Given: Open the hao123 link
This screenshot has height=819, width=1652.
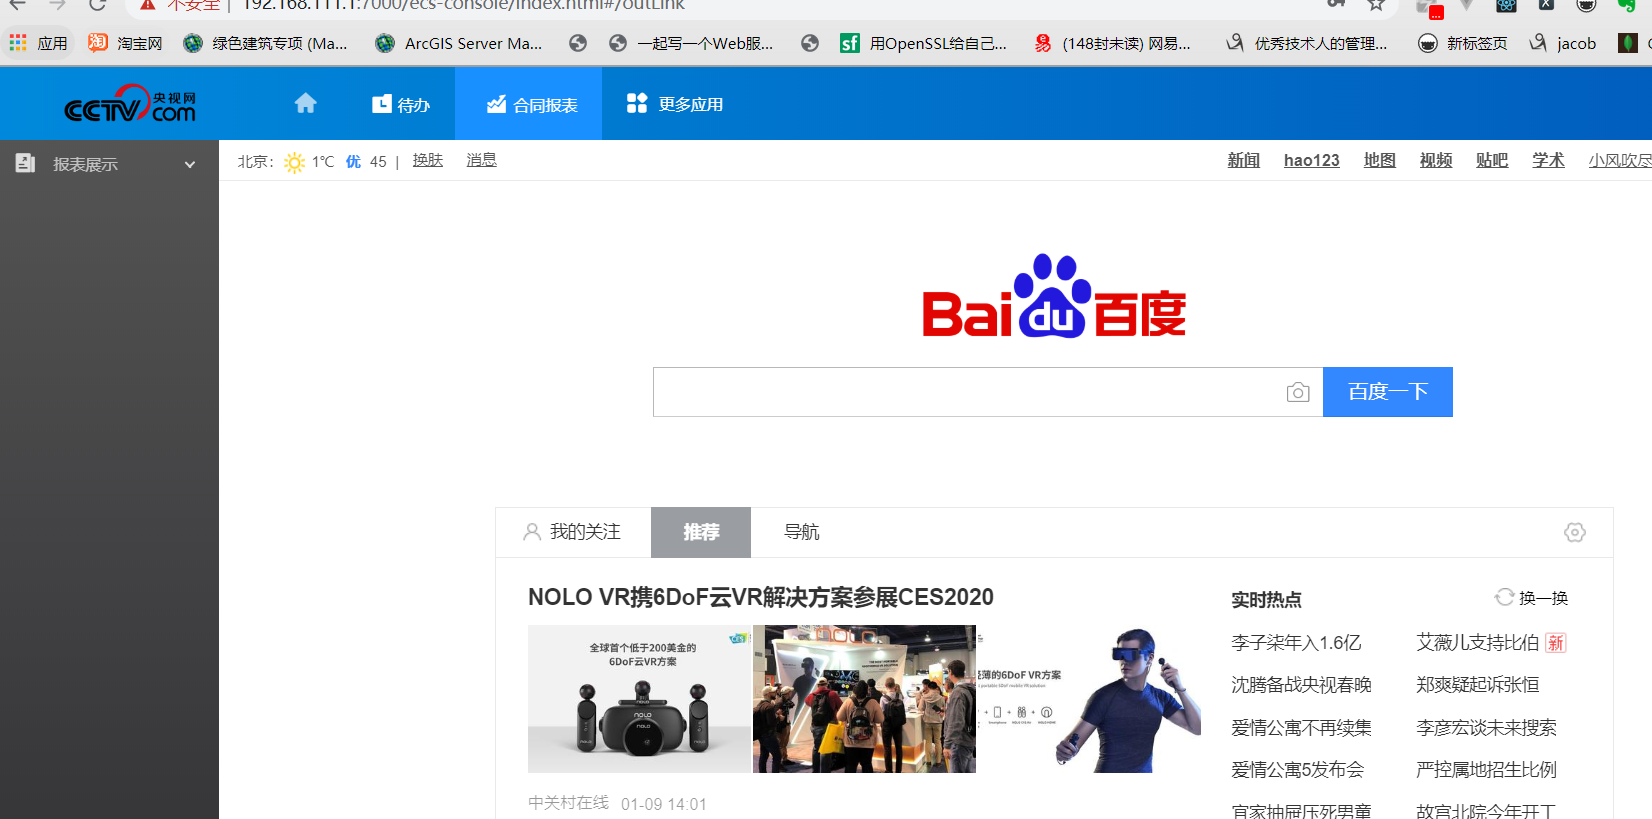Looking at the screenshot, I should pyautogui.click(x=1312, y=160).
